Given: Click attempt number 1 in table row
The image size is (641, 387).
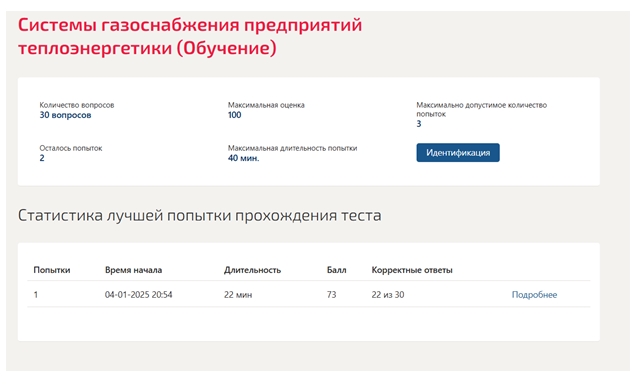Looking at the screenshot, I should pos(36,295).
